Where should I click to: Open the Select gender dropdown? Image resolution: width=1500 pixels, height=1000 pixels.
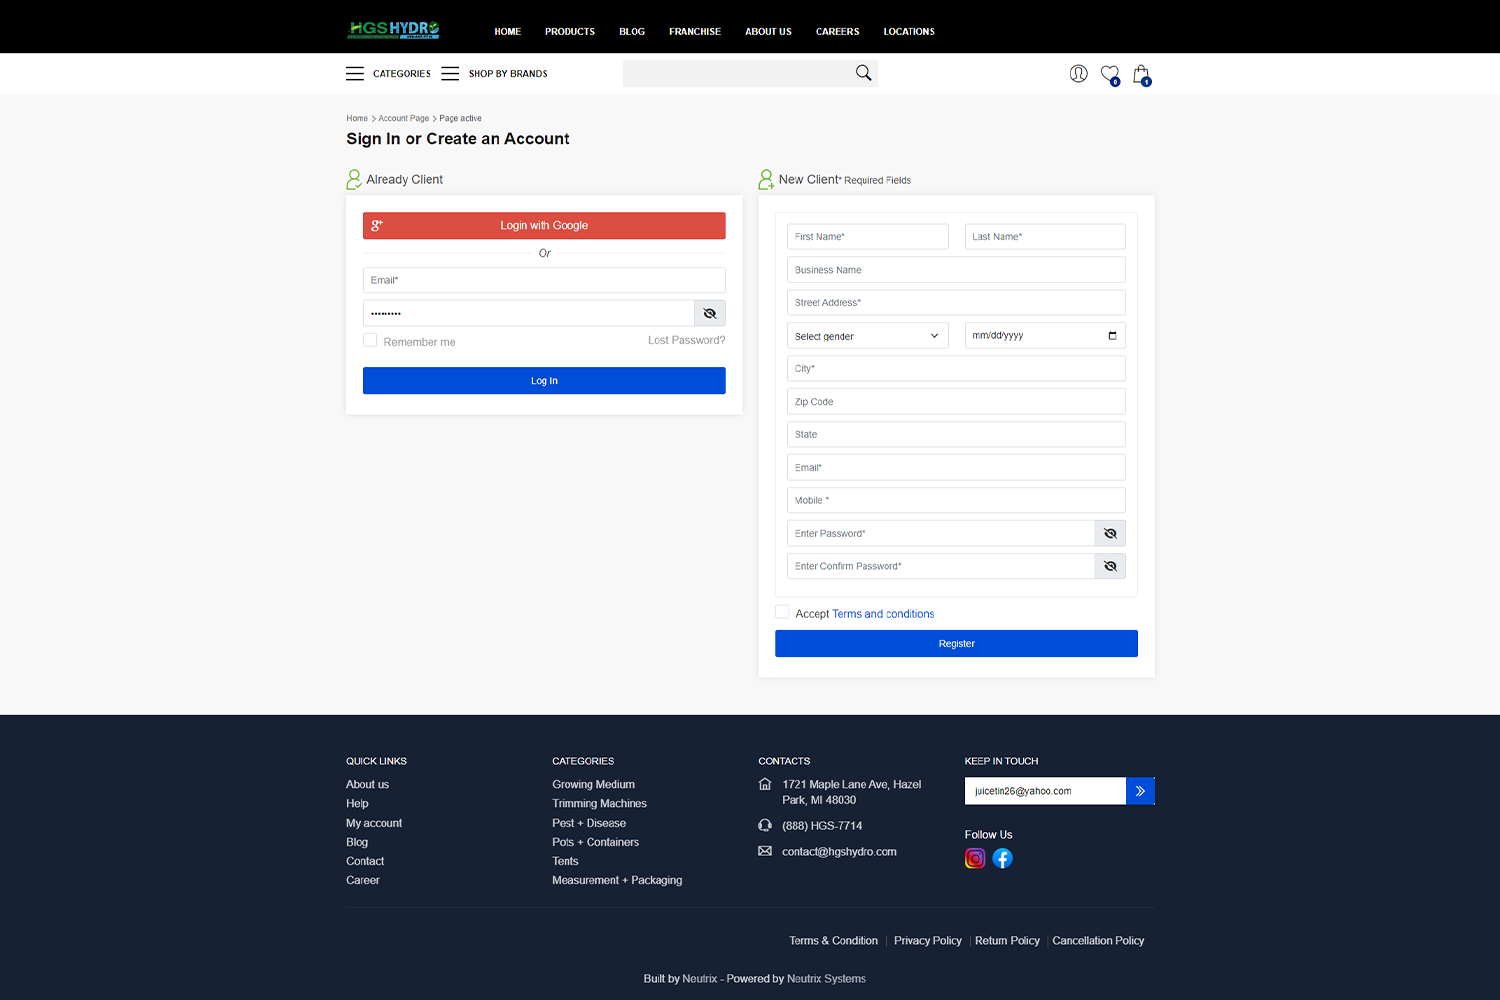[867, 336]
